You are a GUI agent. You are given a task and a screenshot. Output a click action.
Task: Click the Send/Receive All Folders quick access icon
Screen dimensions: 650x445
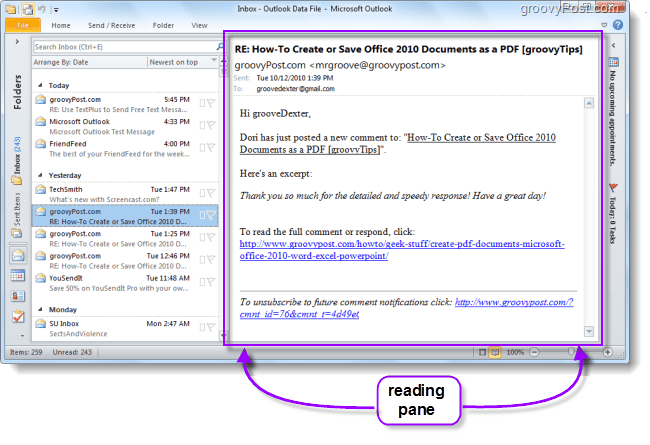click(x=28, y=9)
